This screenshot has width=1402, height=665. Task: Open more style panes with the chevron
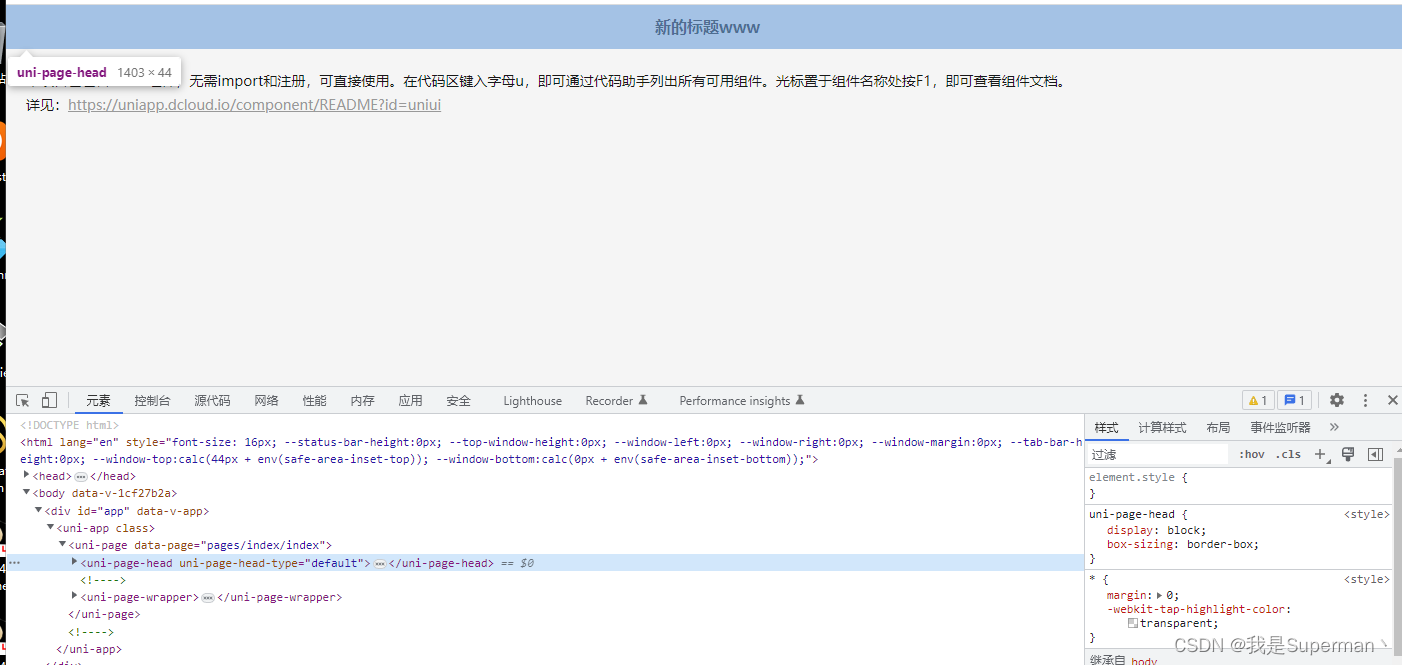tap(1334, 427)
